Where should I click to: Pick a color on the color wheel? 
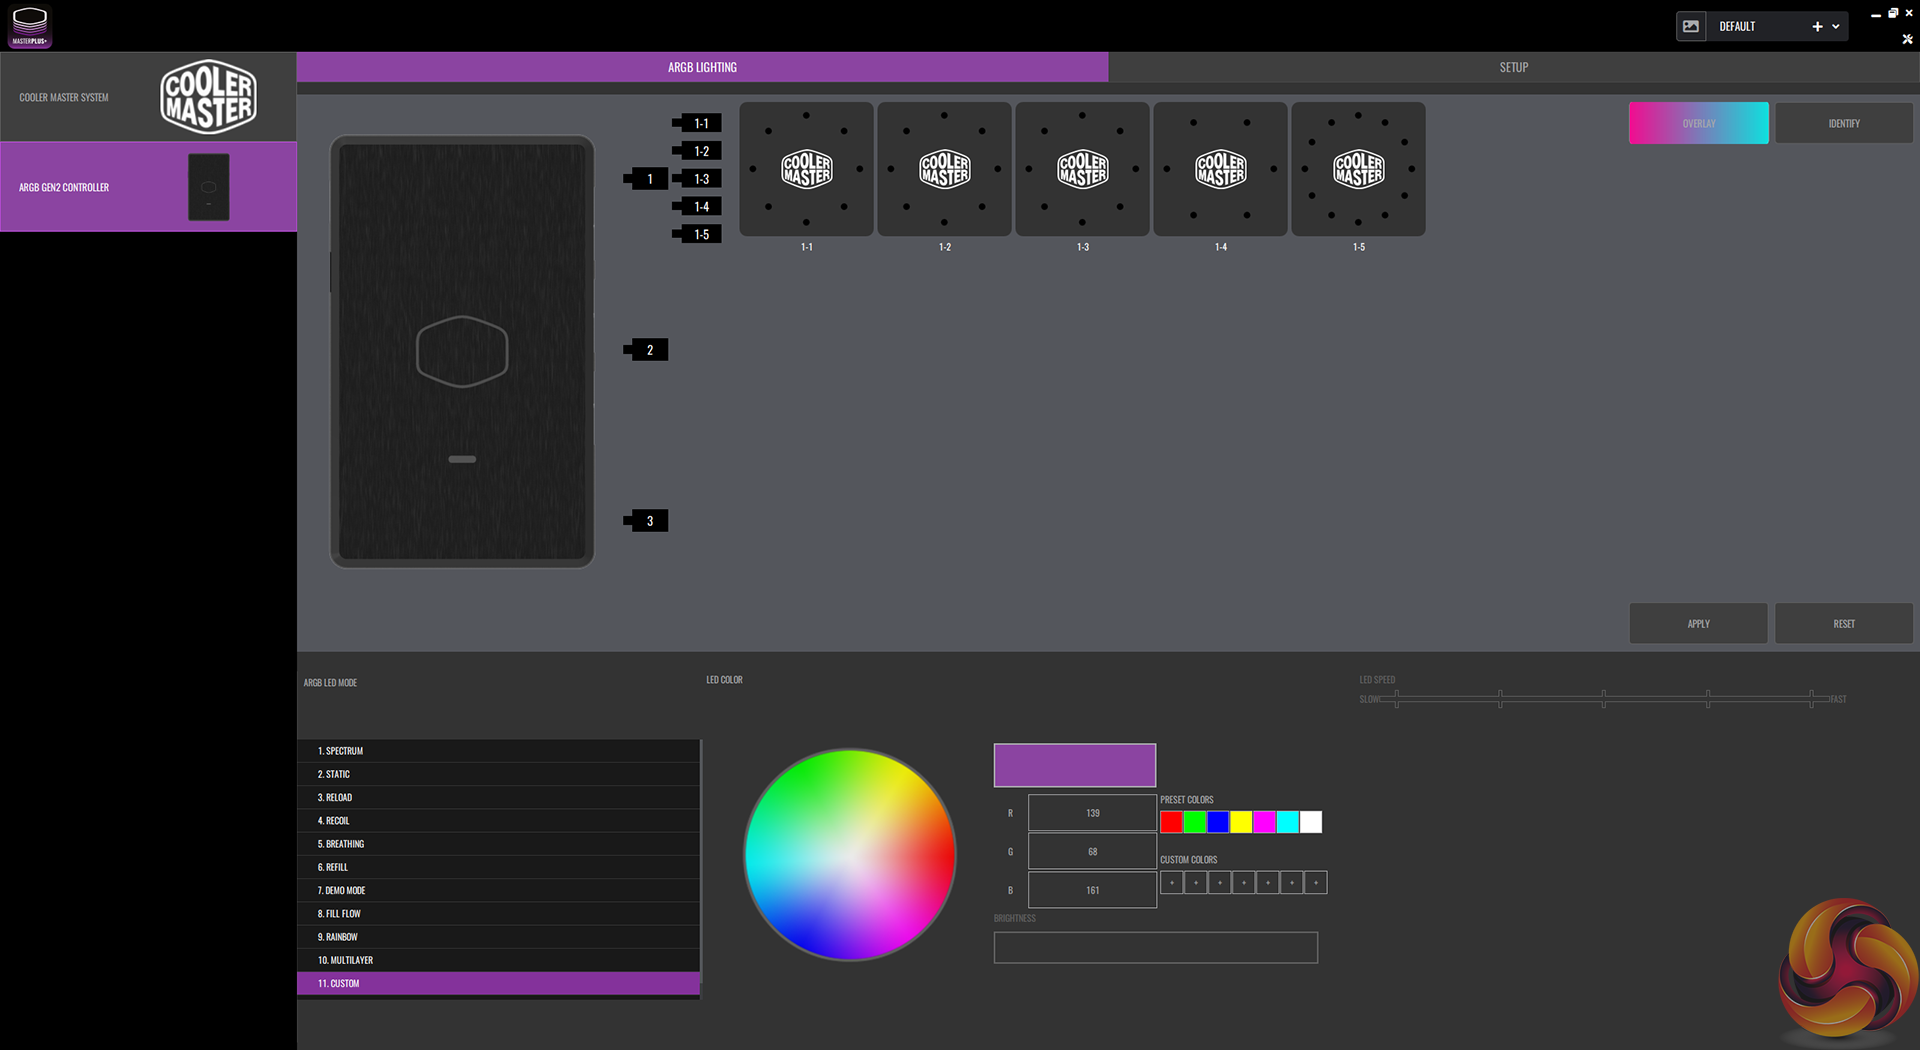click(x=850, y=855)
